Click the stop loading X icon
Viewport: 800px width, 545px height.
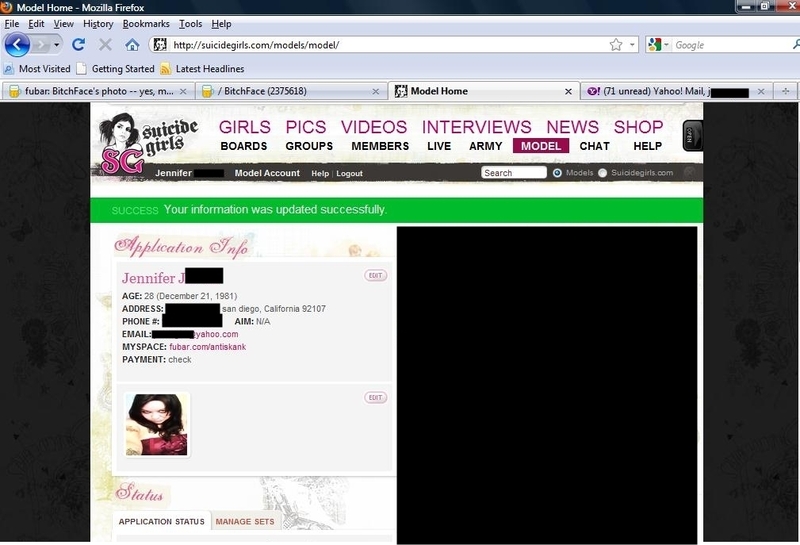[105, 45]
